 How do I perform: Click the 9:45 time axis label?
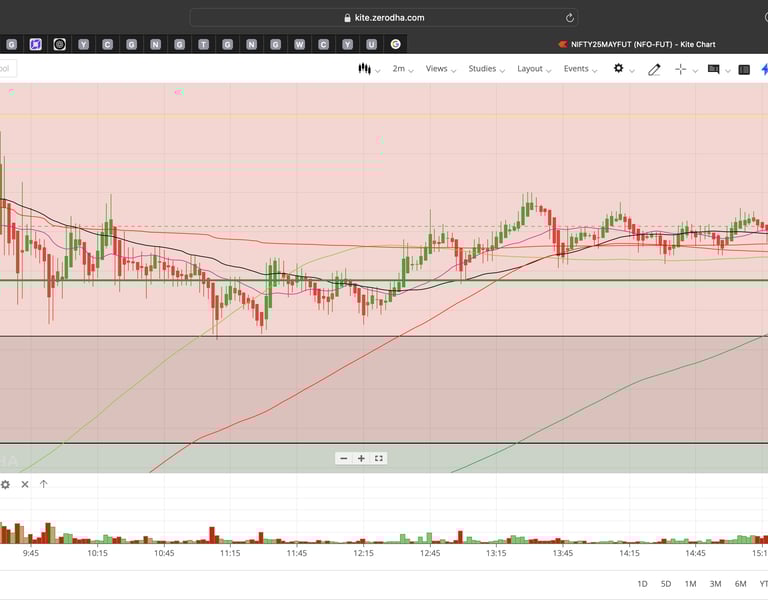(30, 553)
